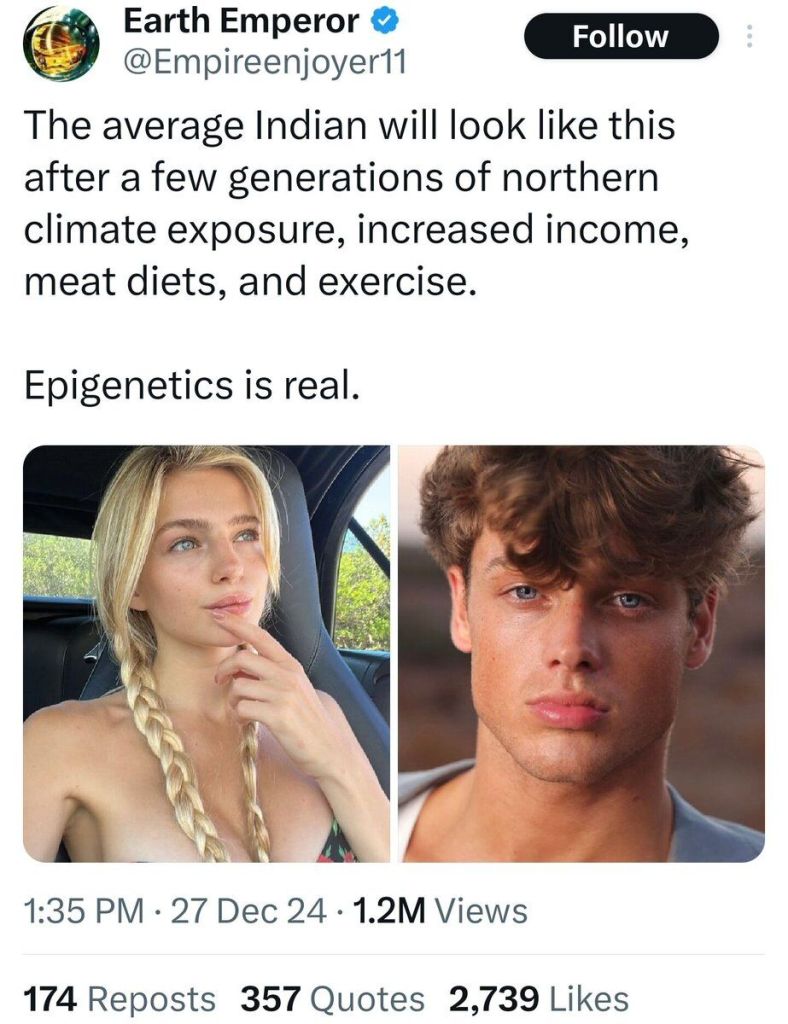Click the Views label text
788x1024 pixels.
pos(481,910)
